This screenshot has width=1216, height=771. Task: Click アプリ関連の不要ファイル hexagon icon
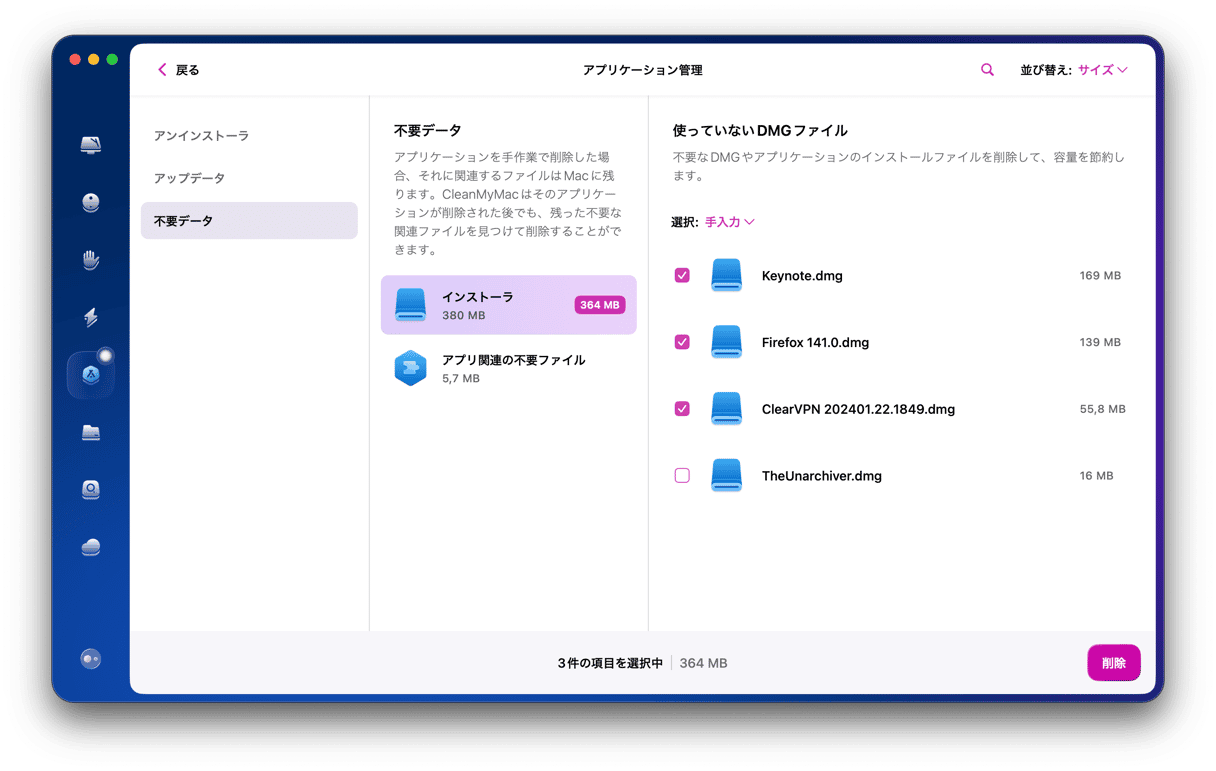click(x=411, y=368)
